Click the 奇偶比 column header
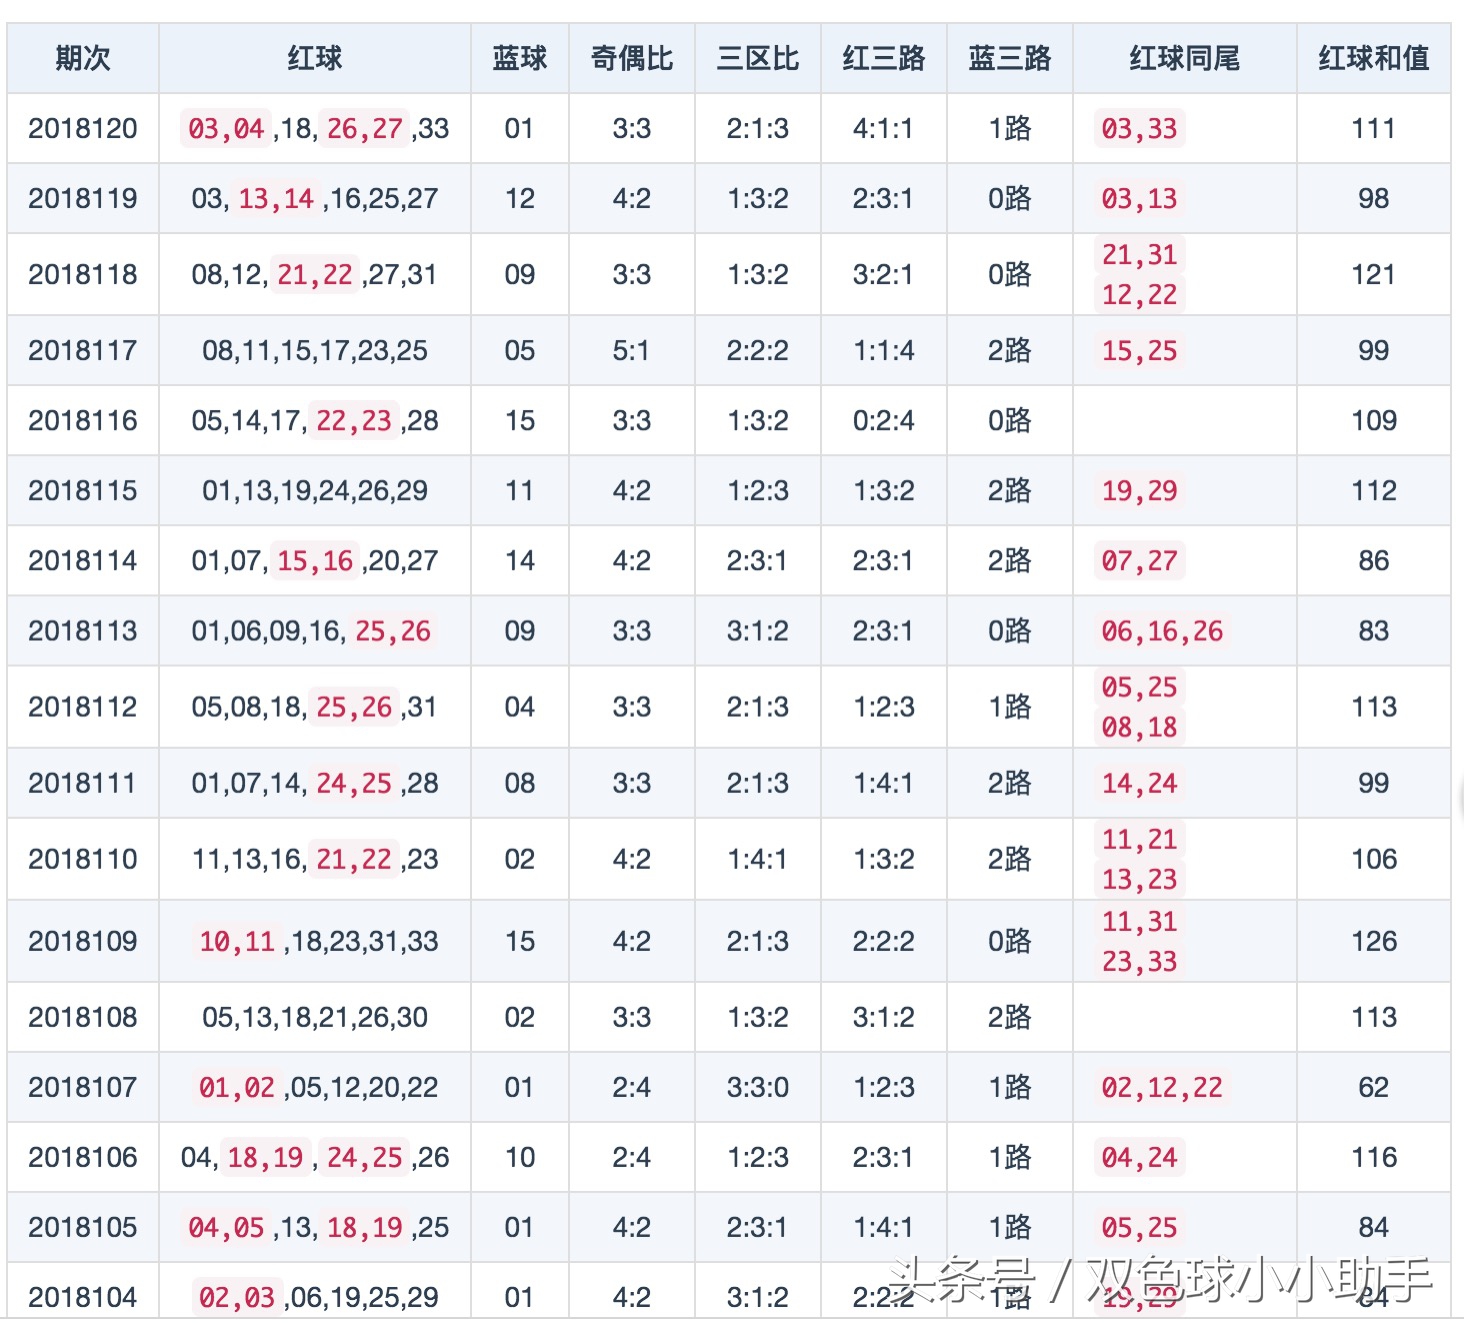The height and width of the screenshot is (1323, 1464). [x=631, y=59]
